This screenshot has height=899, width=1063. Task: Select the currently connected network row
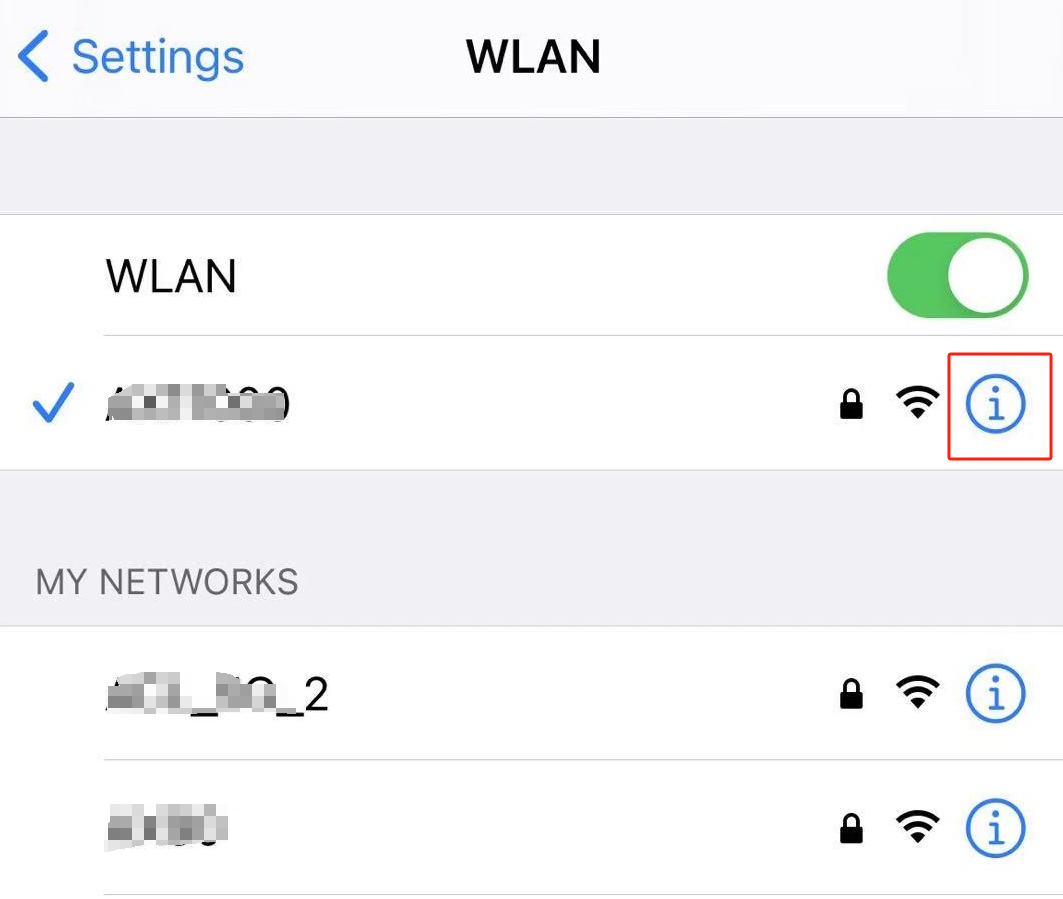click(532, 403)
